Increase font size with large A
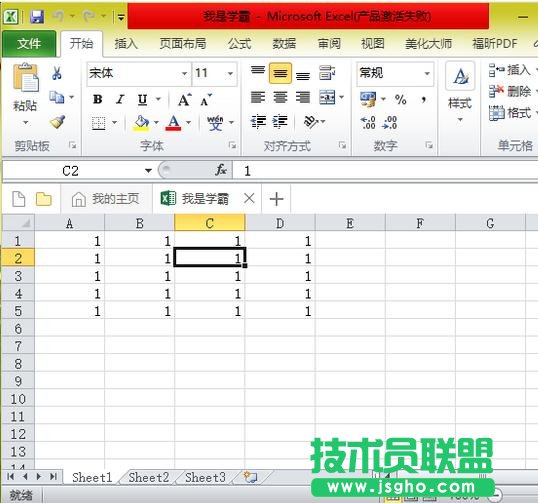538x503 pixels. pos(184,100)
